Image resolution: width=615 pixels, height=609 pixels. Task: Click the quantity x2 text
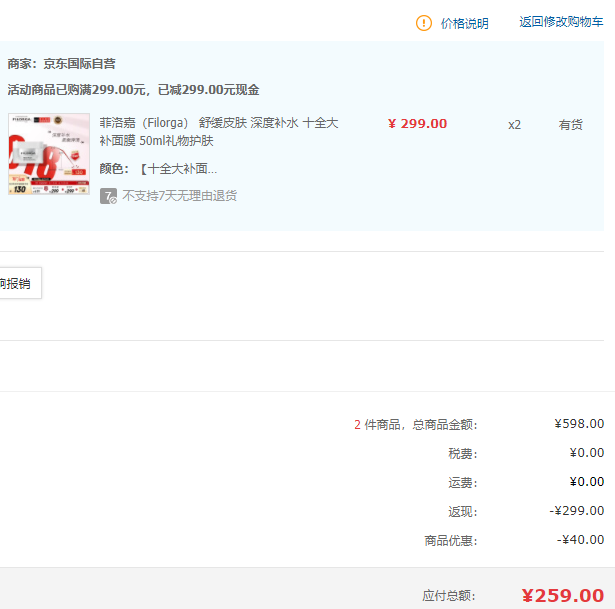coord(514,125)
